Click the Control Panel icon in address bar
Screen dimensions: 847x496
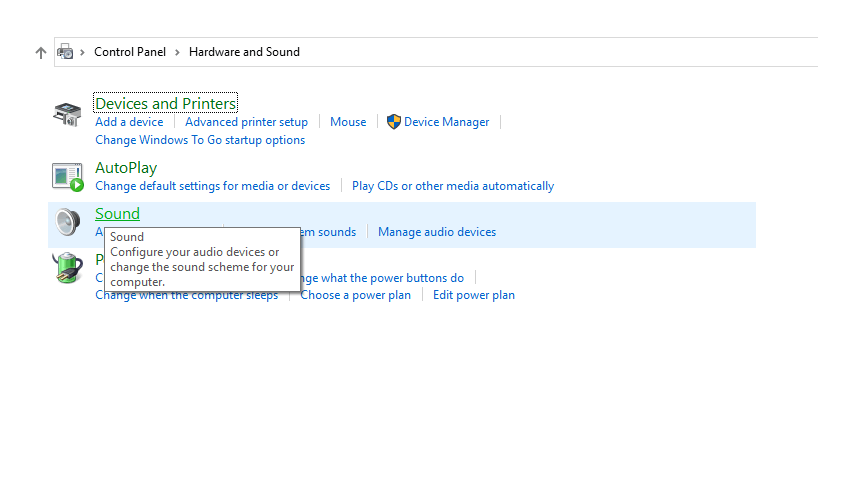65,52
